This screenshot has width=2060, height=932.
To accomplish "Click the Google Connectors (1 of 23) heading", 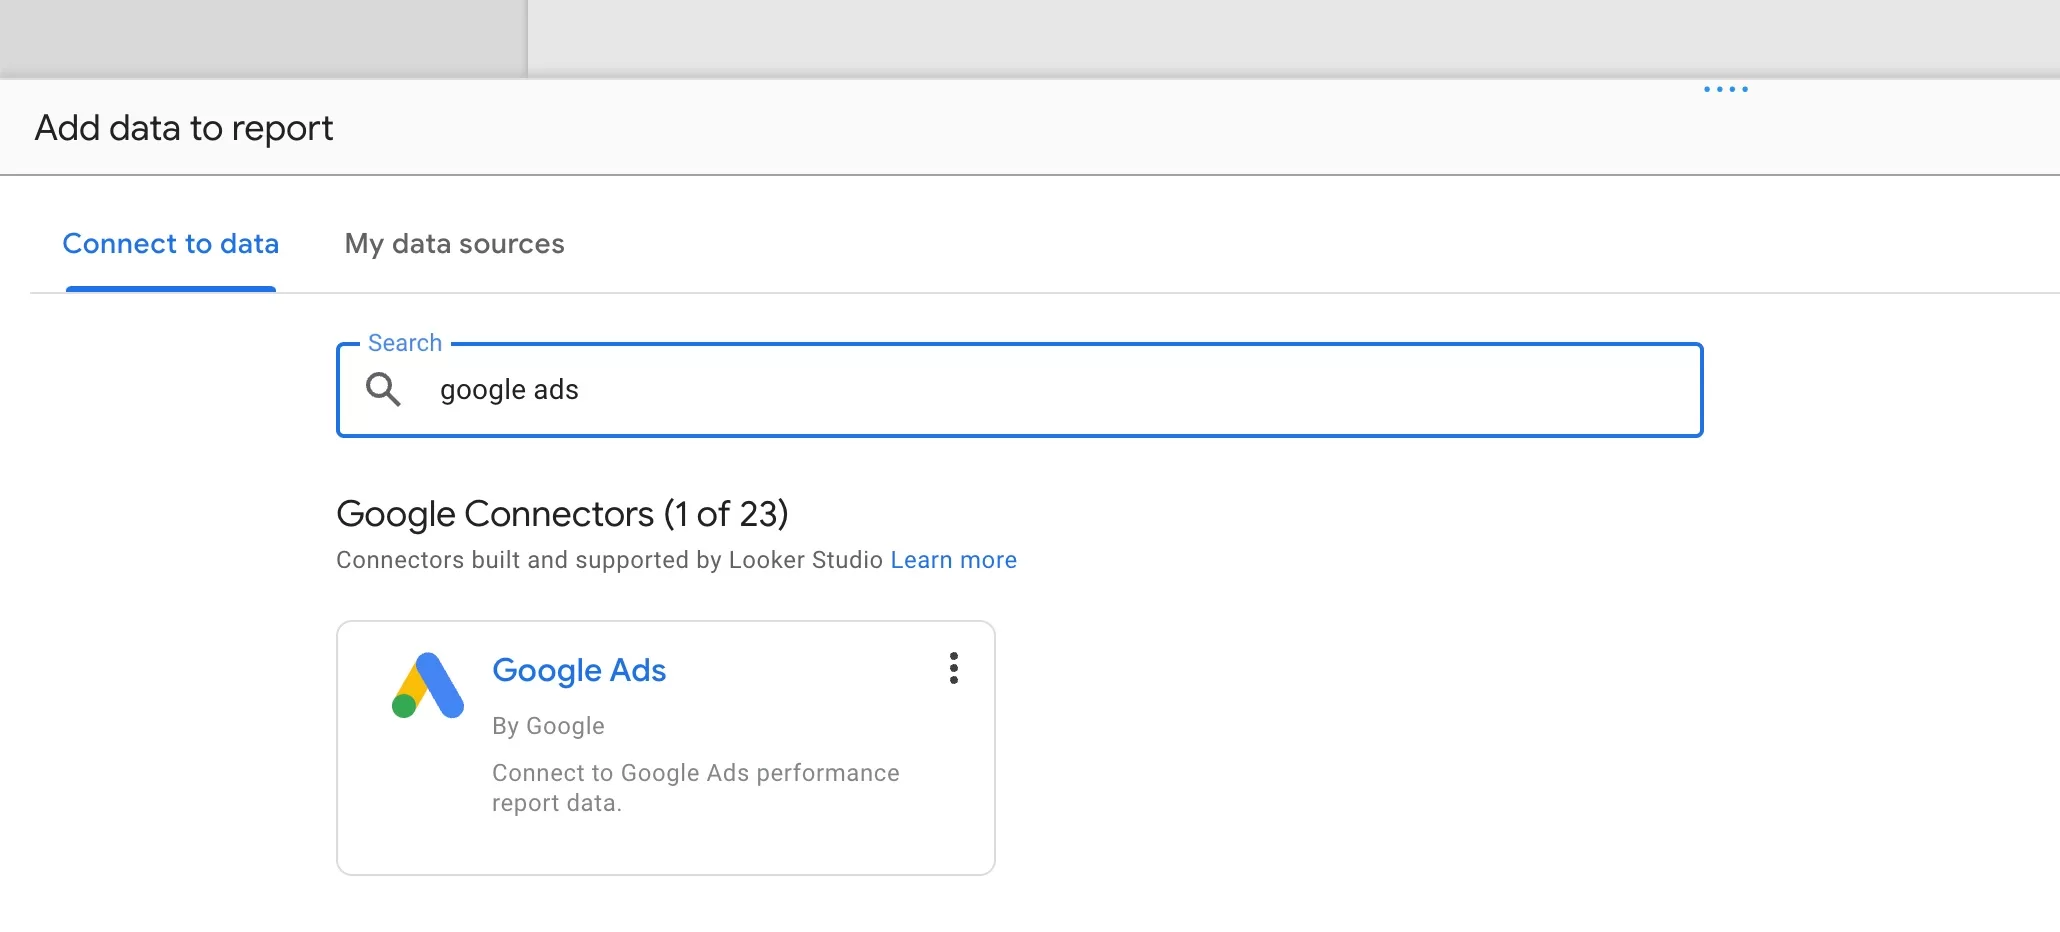I will (562, 514).
